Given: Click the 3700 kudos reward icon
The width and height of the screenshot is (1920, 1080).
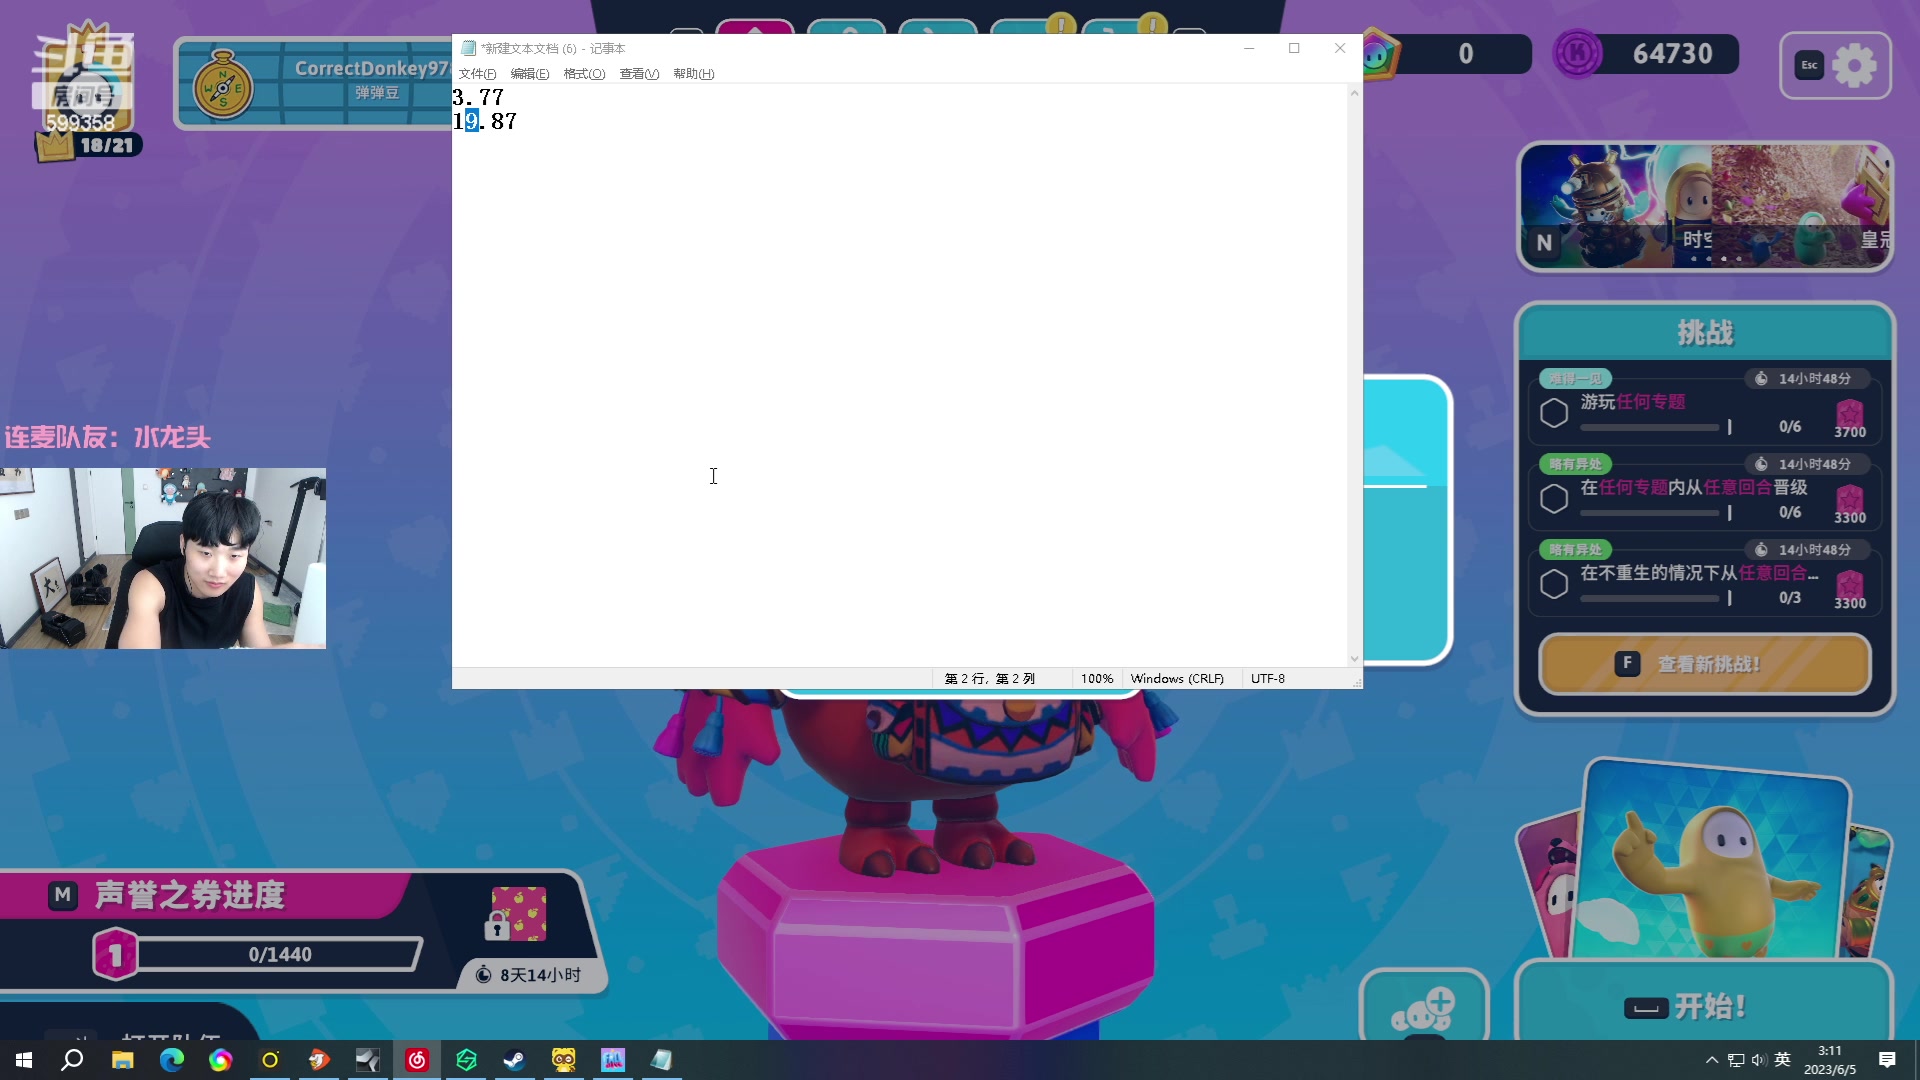Looking at the screenshot, I should click(1849, 417).
